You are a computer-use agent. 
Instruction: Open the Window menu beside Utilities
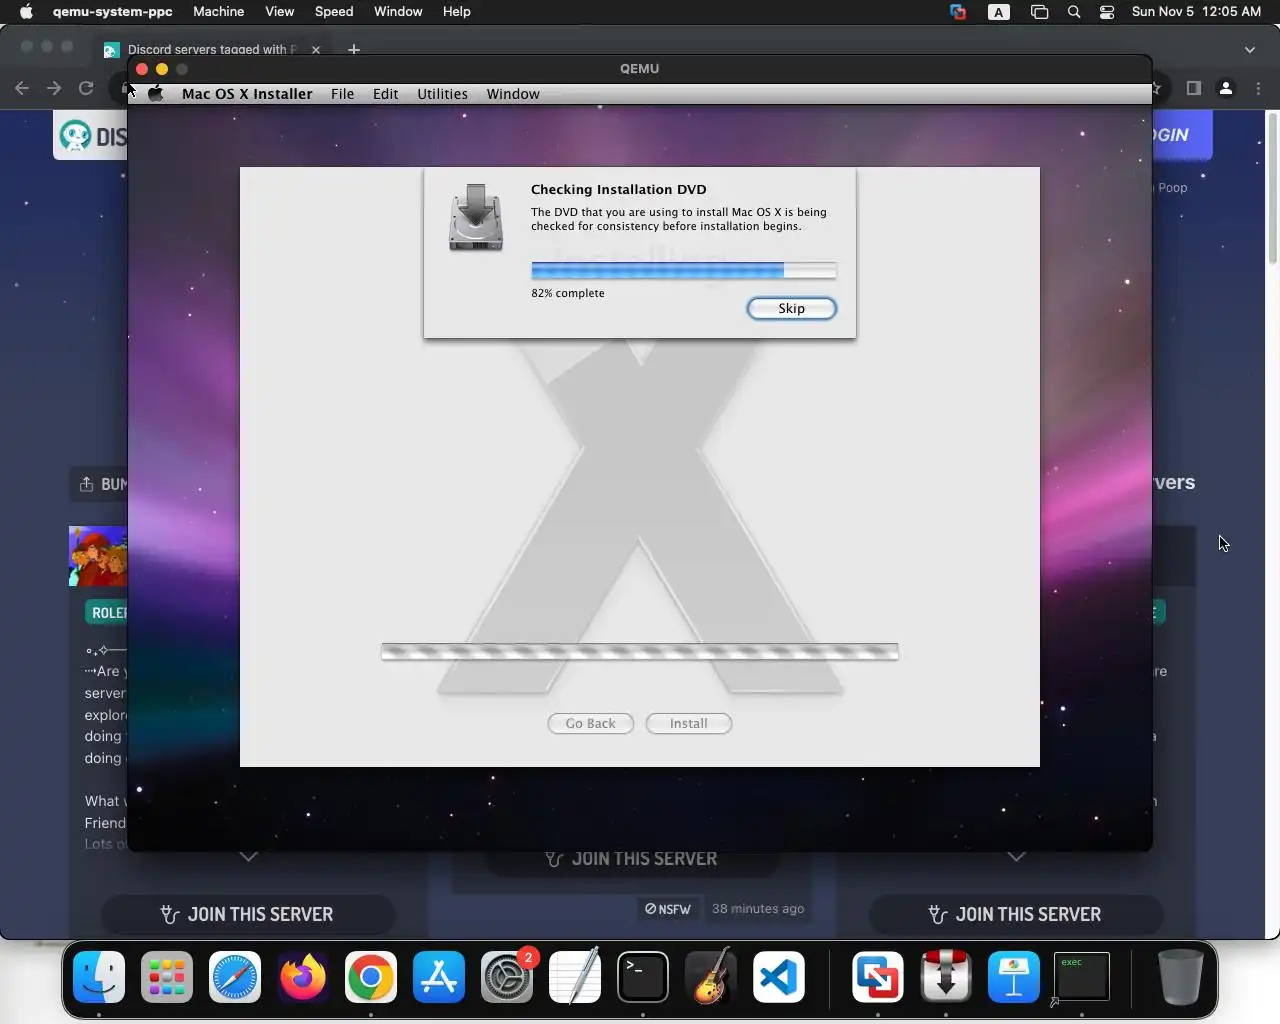[513, 94]
